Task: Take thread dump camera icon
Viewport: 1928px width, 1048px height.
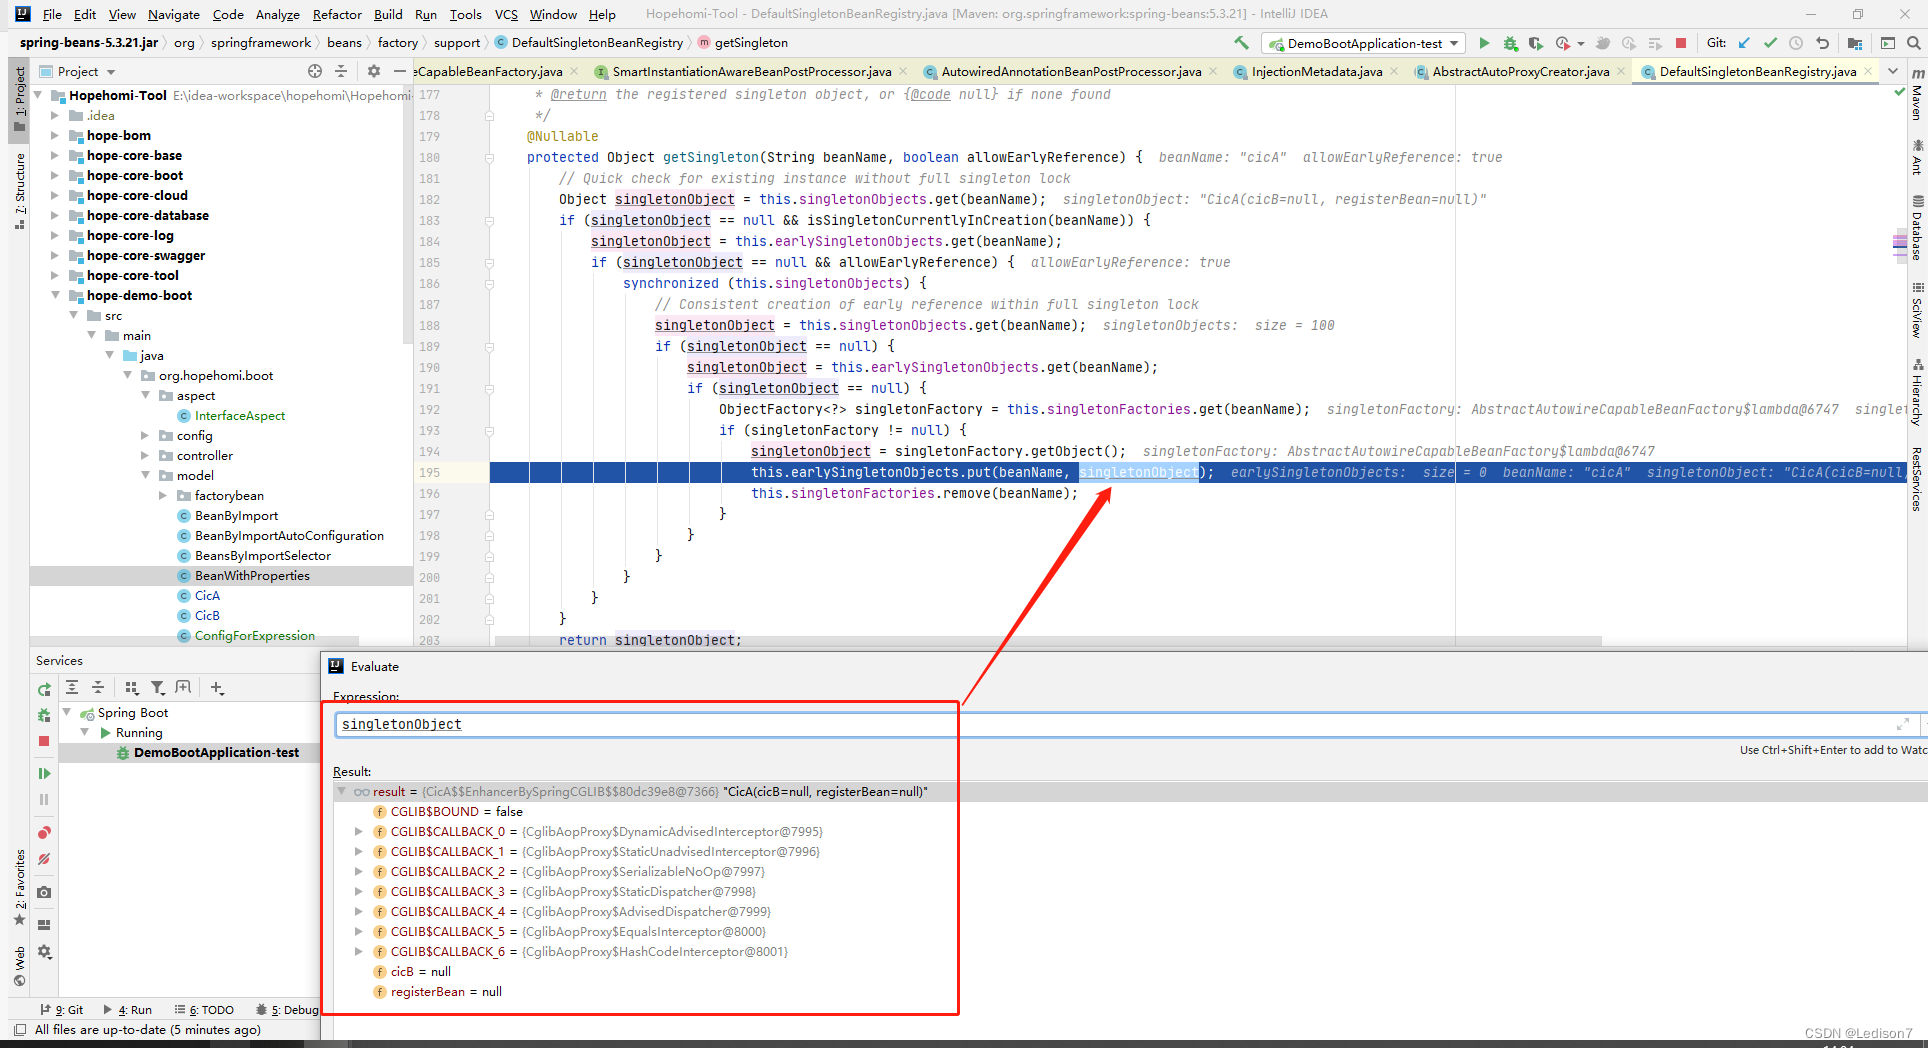Action: 44,892
